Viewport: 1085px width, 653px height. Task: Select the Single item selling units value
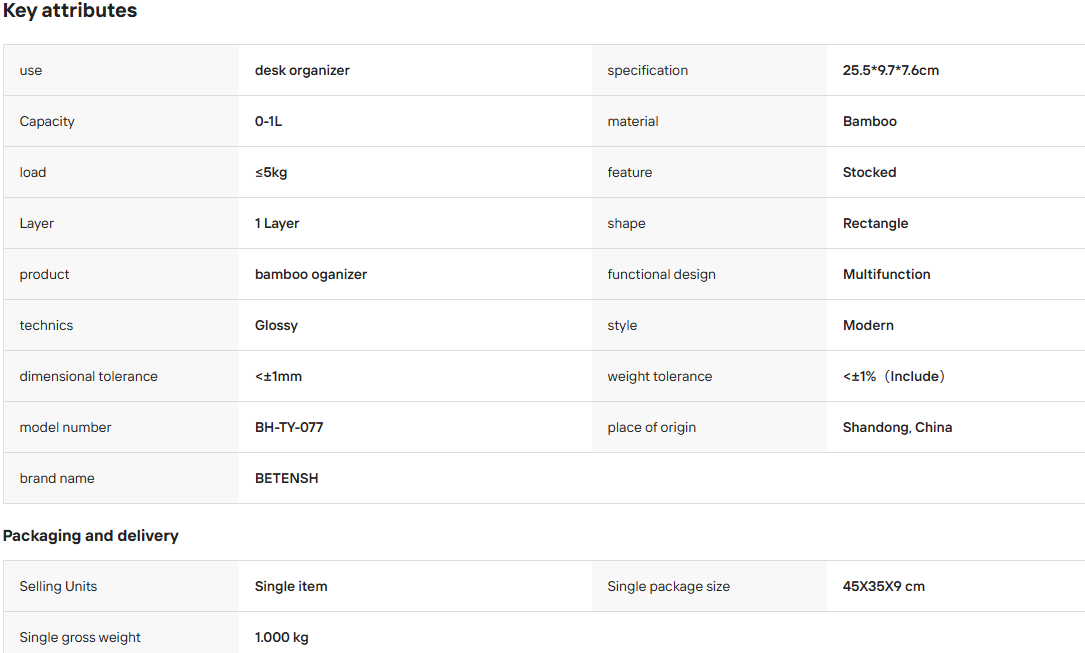coord(291,587)
